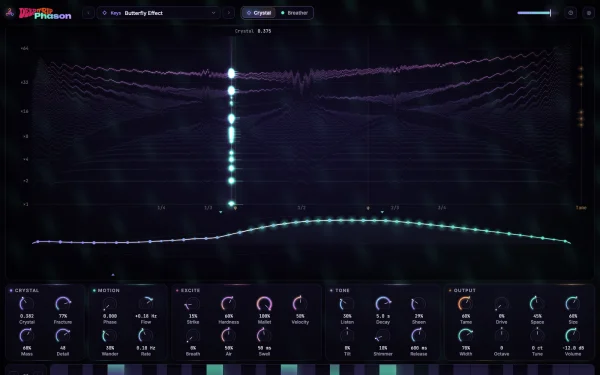Click the 1/2 ratio marker on axis
The height and width of the screenshot is (375, 600).
tap(302, 208)
